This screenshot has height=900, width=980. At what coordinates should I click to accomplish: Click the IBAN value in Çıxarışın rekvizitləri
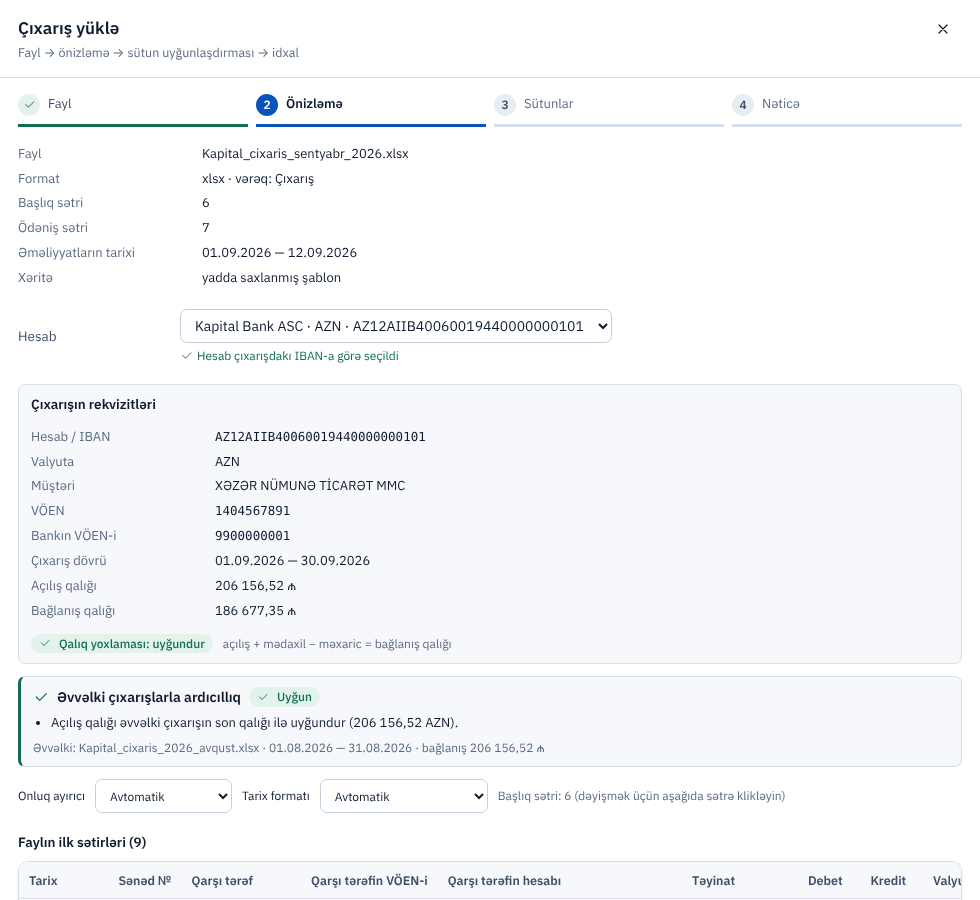click(x=320, y=437)
